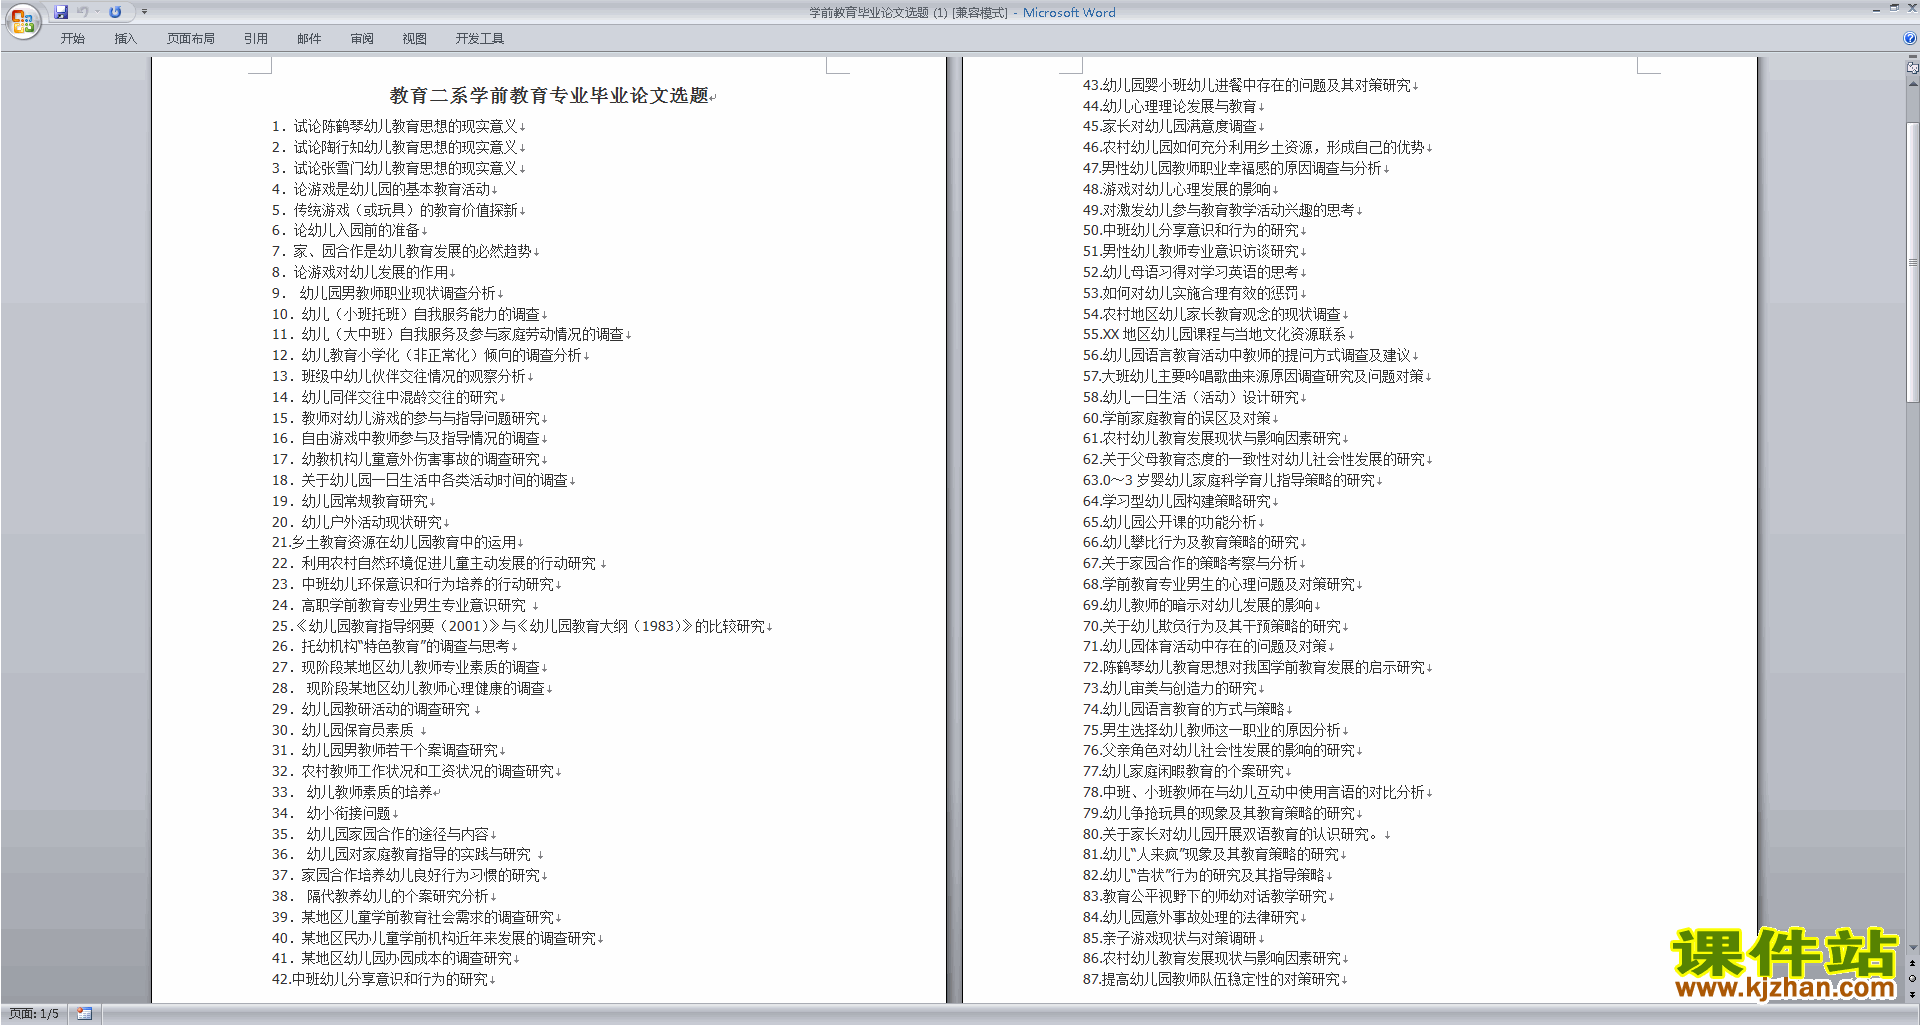Click topic 4 论游戏是幼儿园的基本教育活动
Viewport: 1920px width, 1025px height.
coord(381,189)
